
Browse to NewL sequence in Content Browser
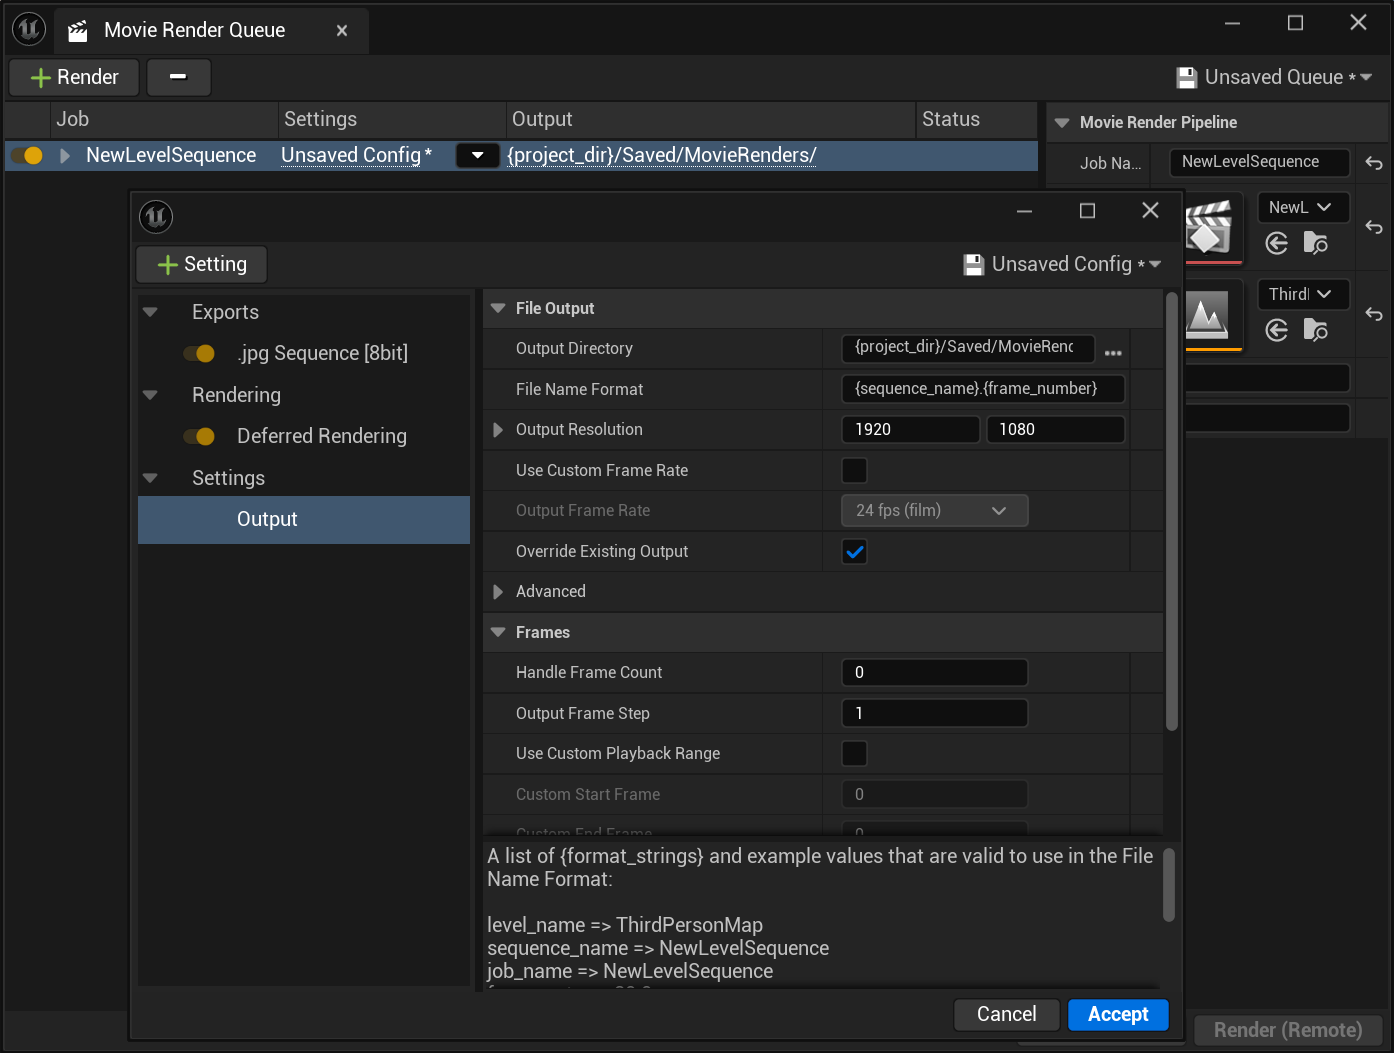1316,243
